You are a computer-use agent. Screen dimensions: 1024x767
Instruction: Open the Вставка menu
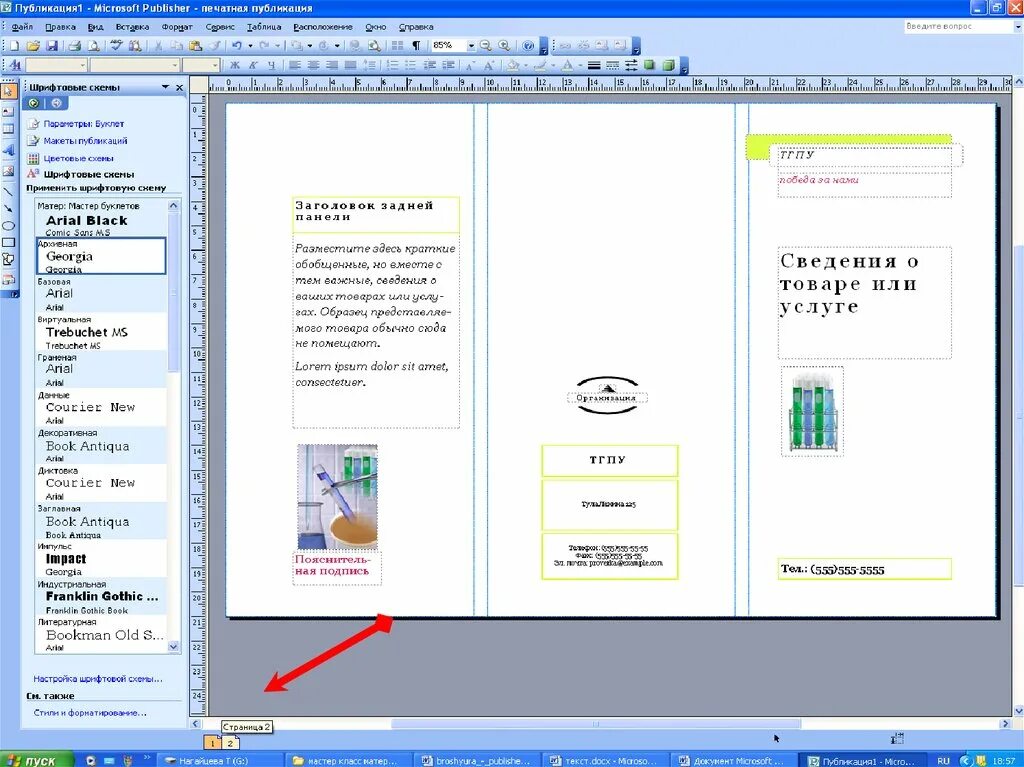132,27
